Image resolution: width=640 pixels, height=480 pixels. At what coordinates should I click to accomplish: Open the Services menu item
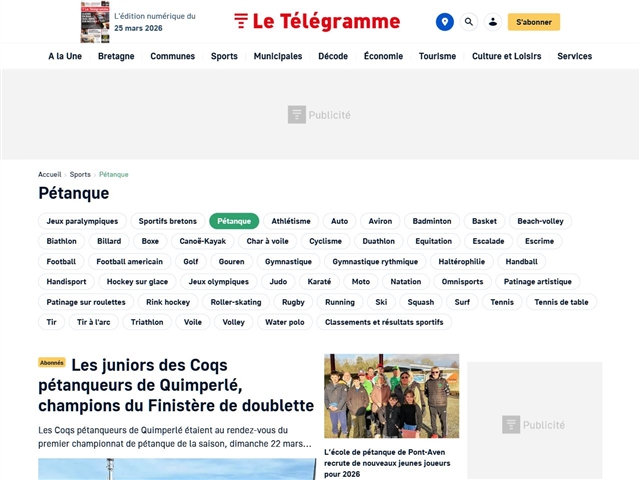(574, 56)
